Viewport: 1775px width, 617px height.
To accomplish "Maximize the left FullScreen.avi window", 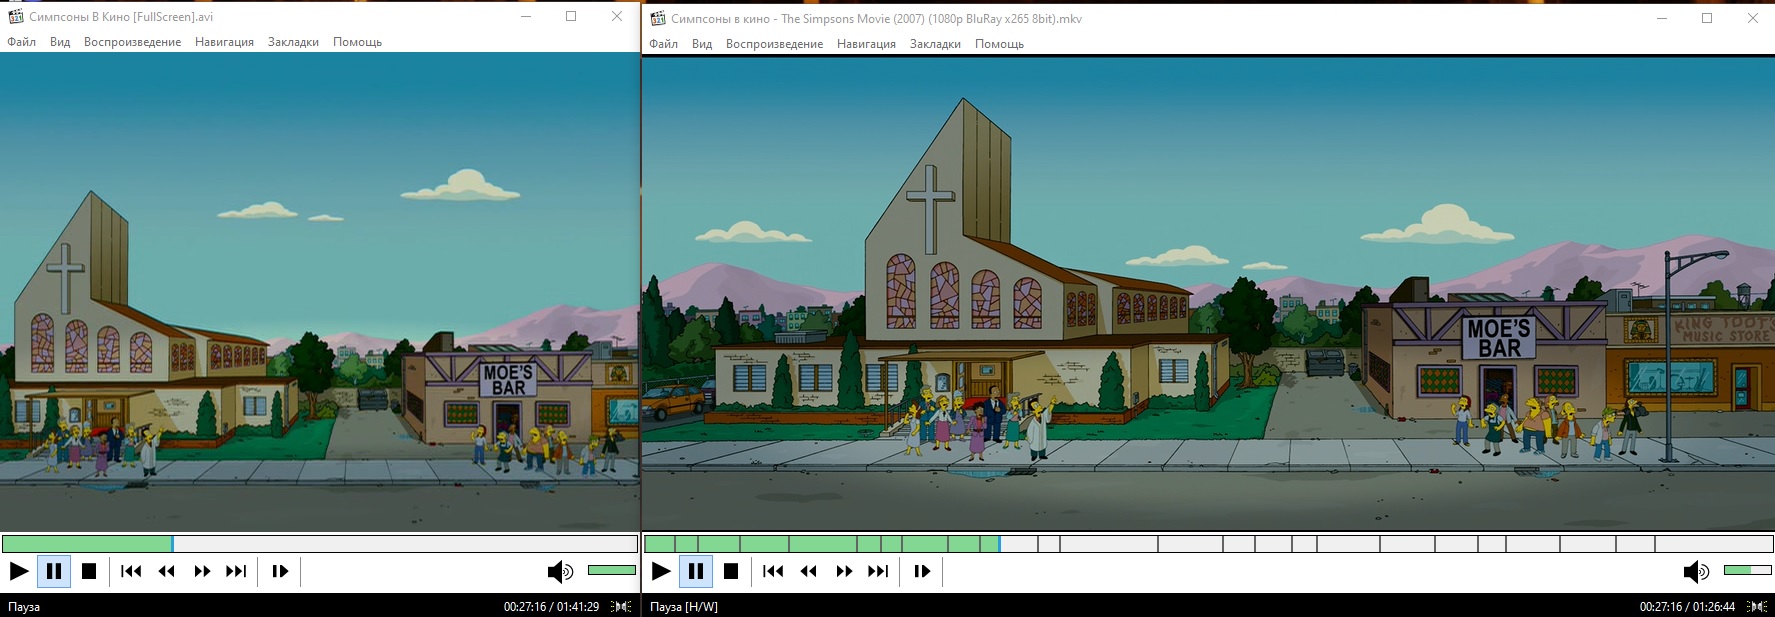I will click(x=571, y=16).
